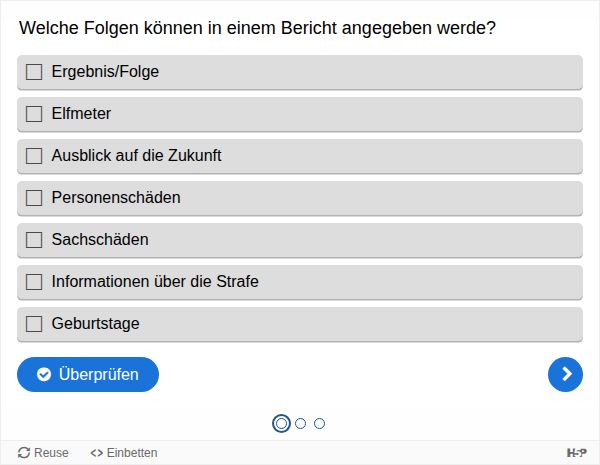Click the Einbetten embed code icon
This screenshot has width=600, height=465.
(96, 453)
